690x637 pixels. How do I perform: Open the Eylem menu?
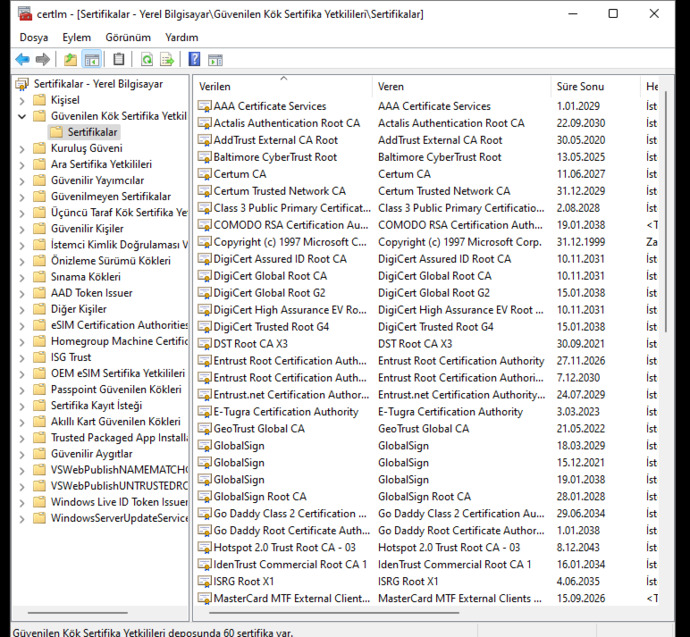(77, 37)
